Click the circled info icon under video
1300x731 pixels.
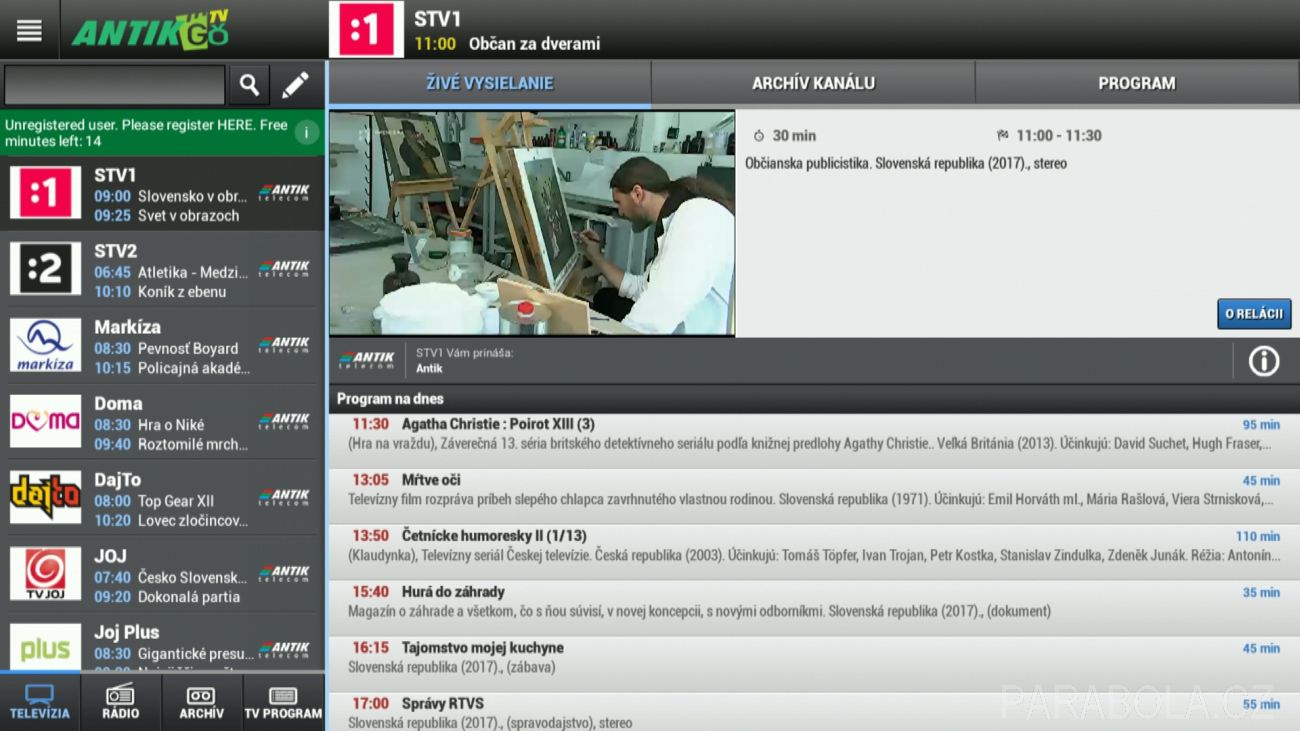[x=1264, y=361]
